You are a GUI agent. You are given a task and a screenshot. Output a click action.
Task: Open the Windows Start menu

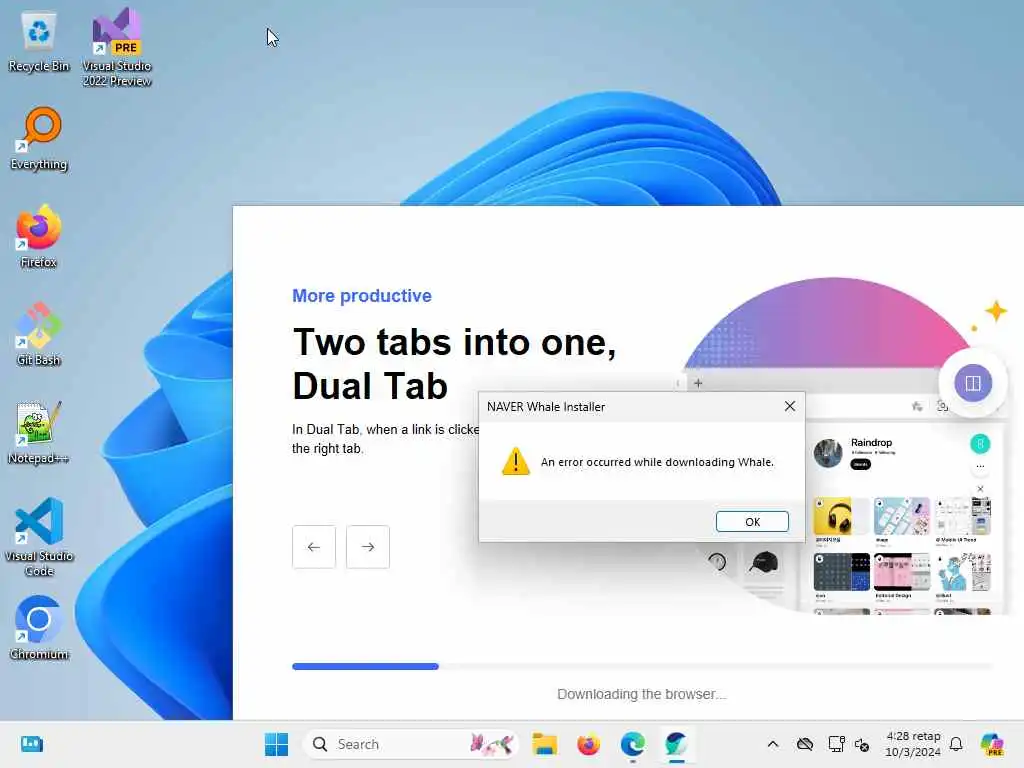(x=276, y=744)
